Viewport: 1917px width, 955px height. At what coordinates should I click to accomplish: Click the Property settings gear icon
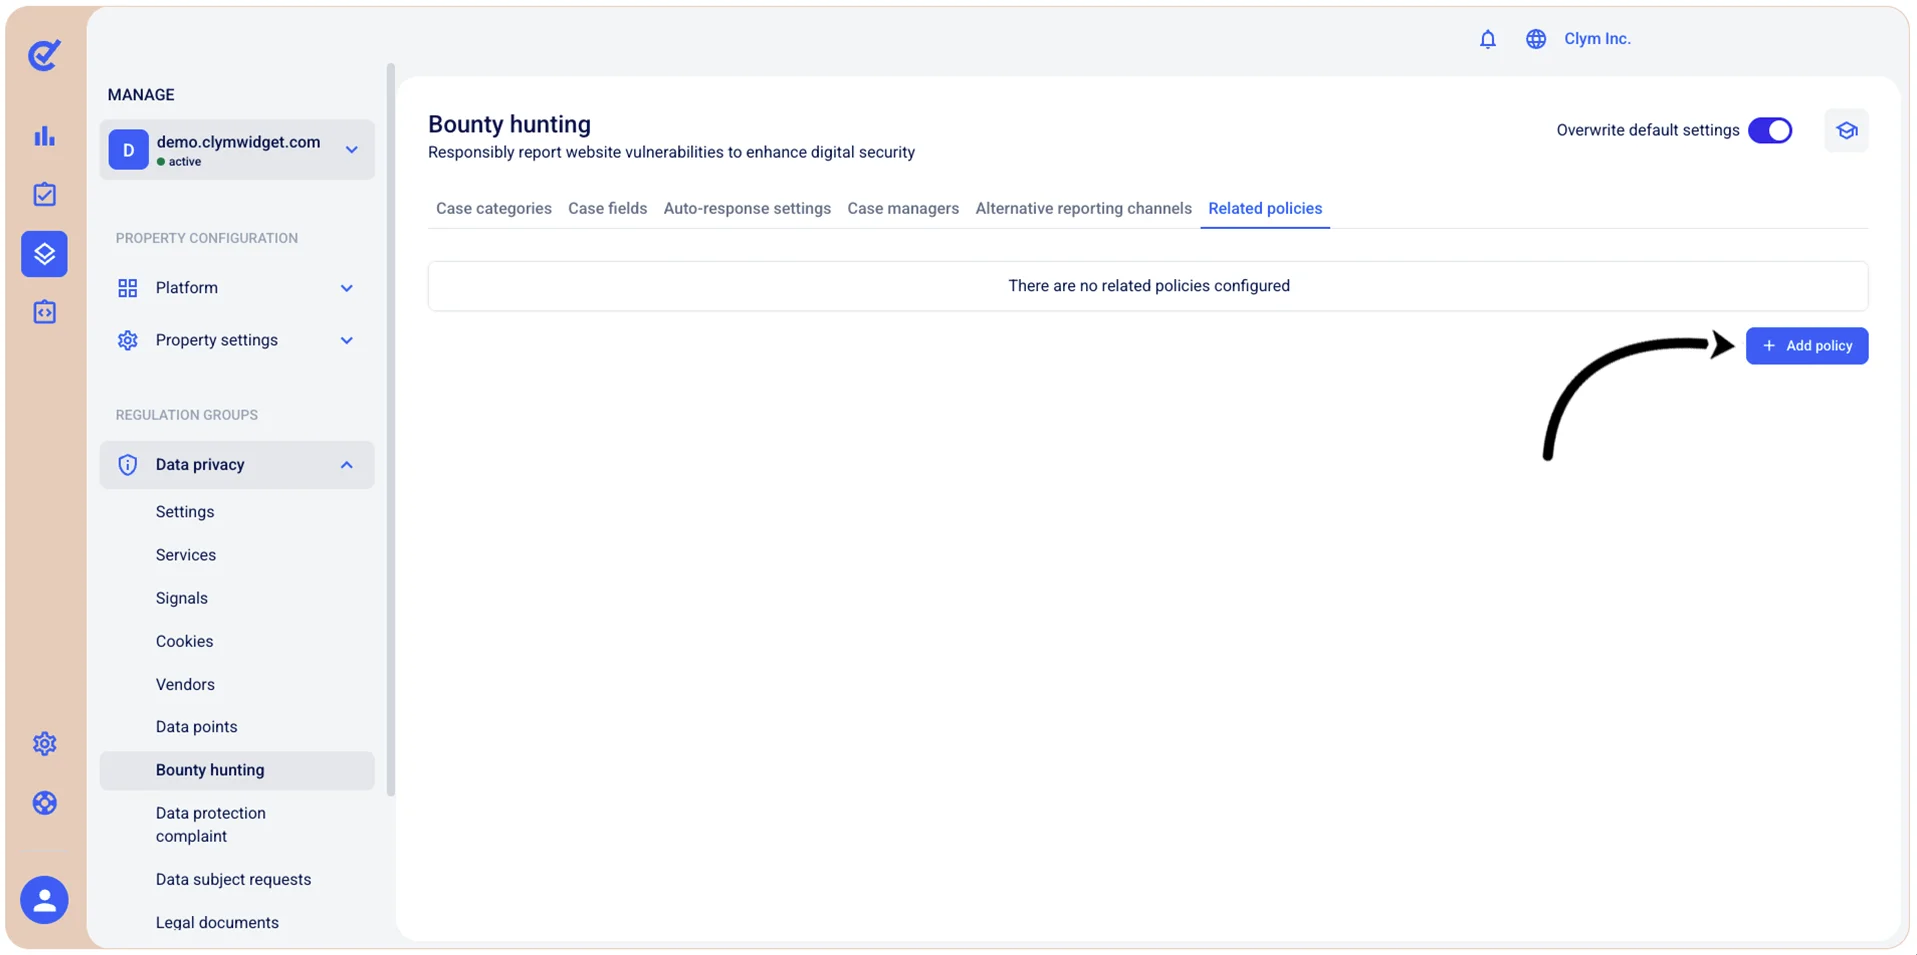(x=128, y=340)
